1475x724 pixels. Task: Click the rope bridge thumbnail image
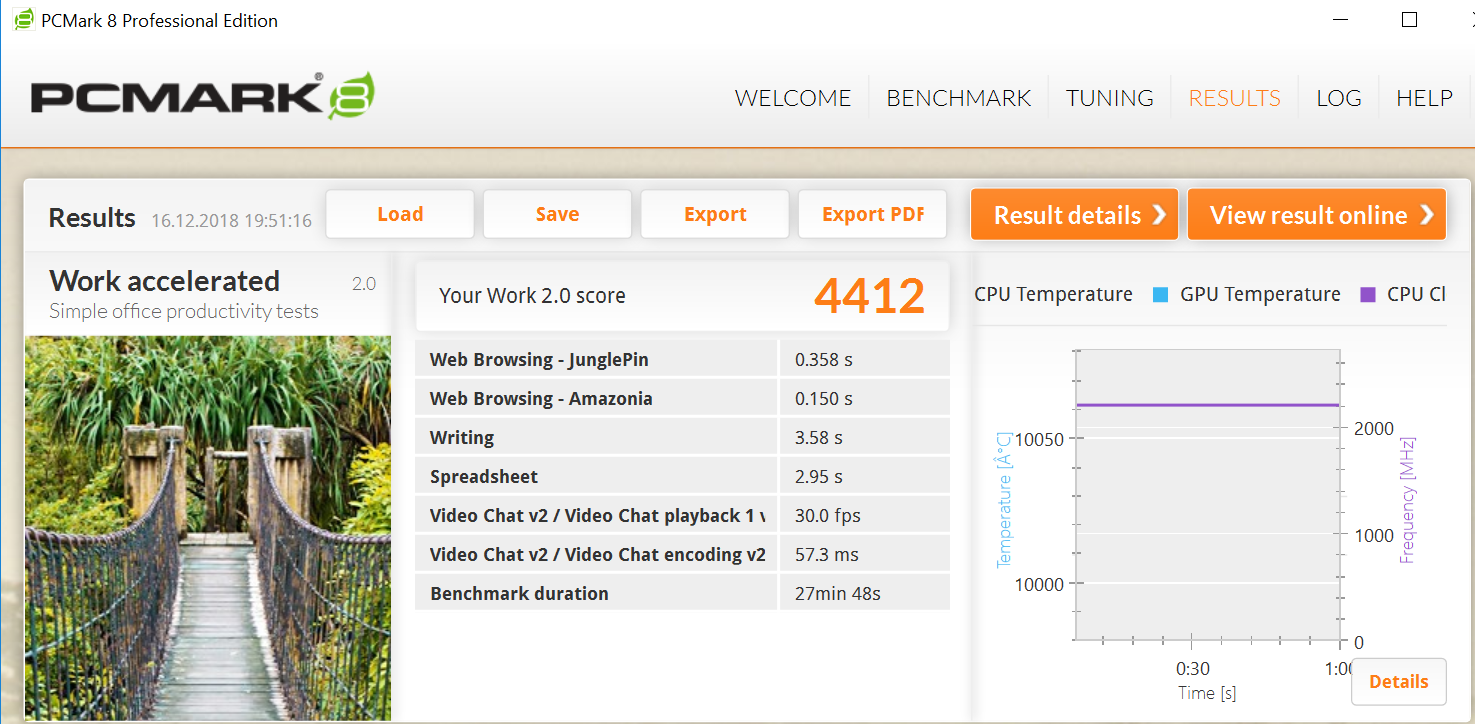pyautogui.click(x=207, y=528)
